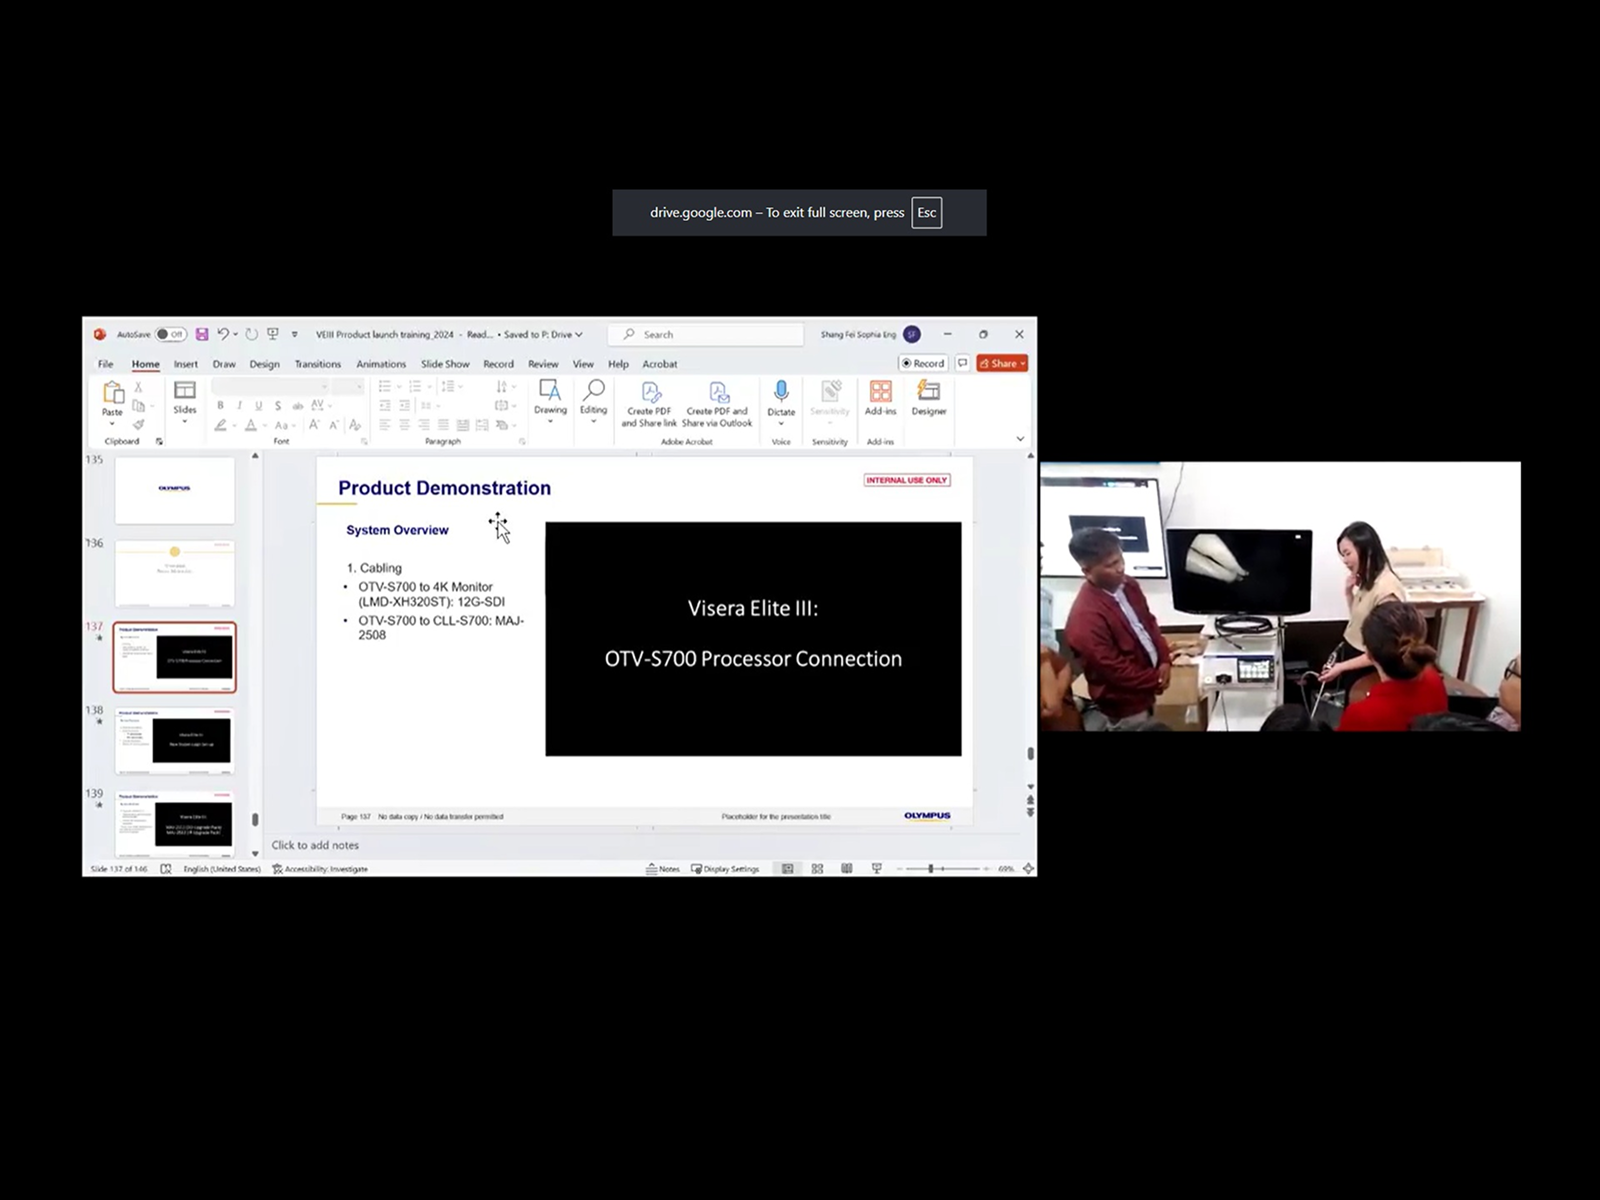Click Display Settings in status bar
The width and height of the screenshot is (1600, 1200).
click(x=726, y=869)
